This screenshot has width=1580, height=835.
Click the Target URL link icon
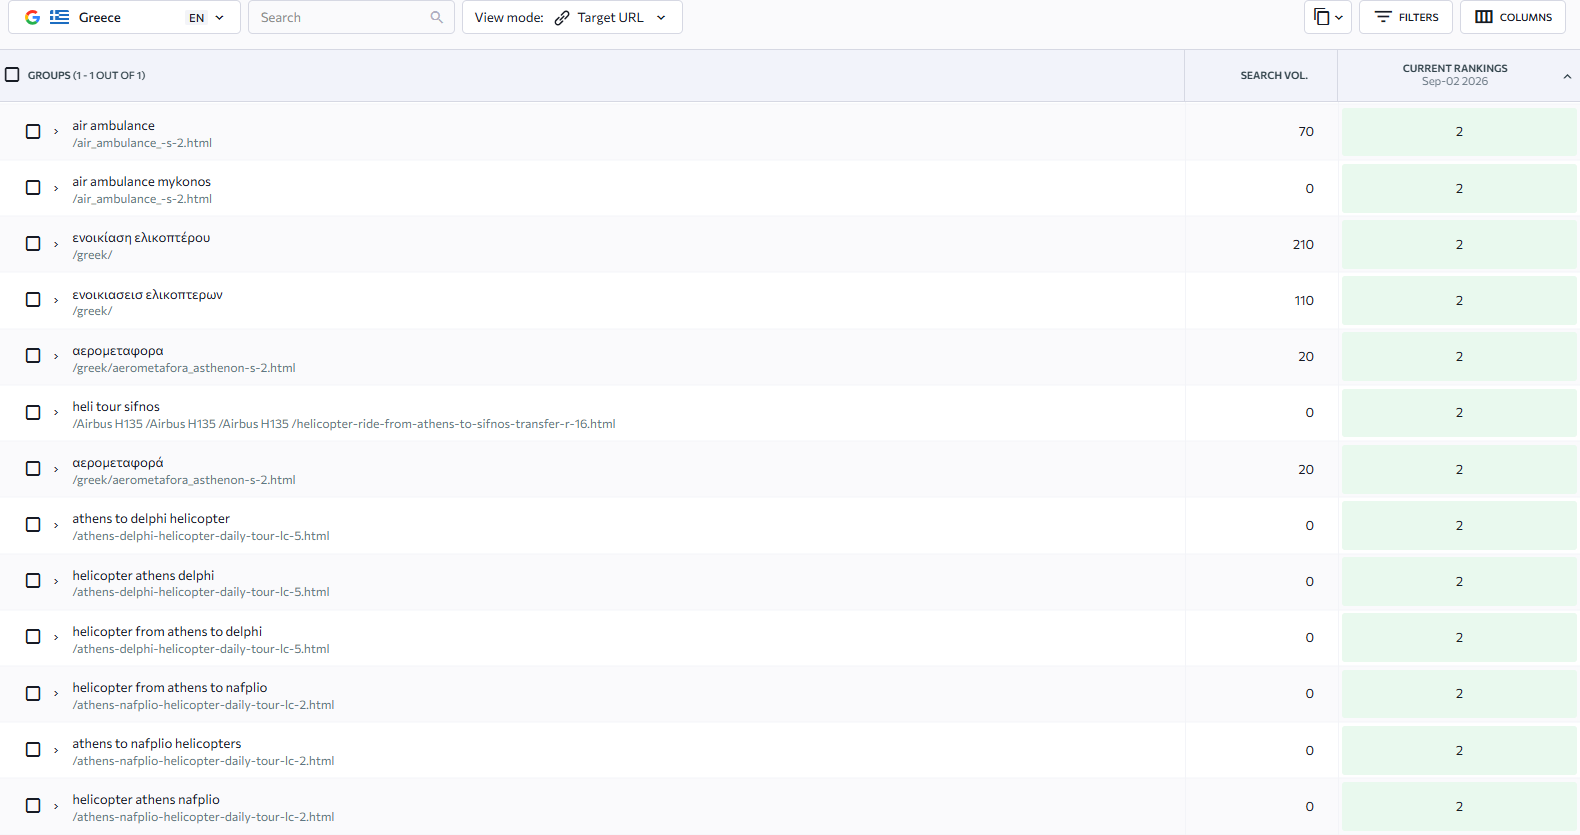tap(562, 18)
